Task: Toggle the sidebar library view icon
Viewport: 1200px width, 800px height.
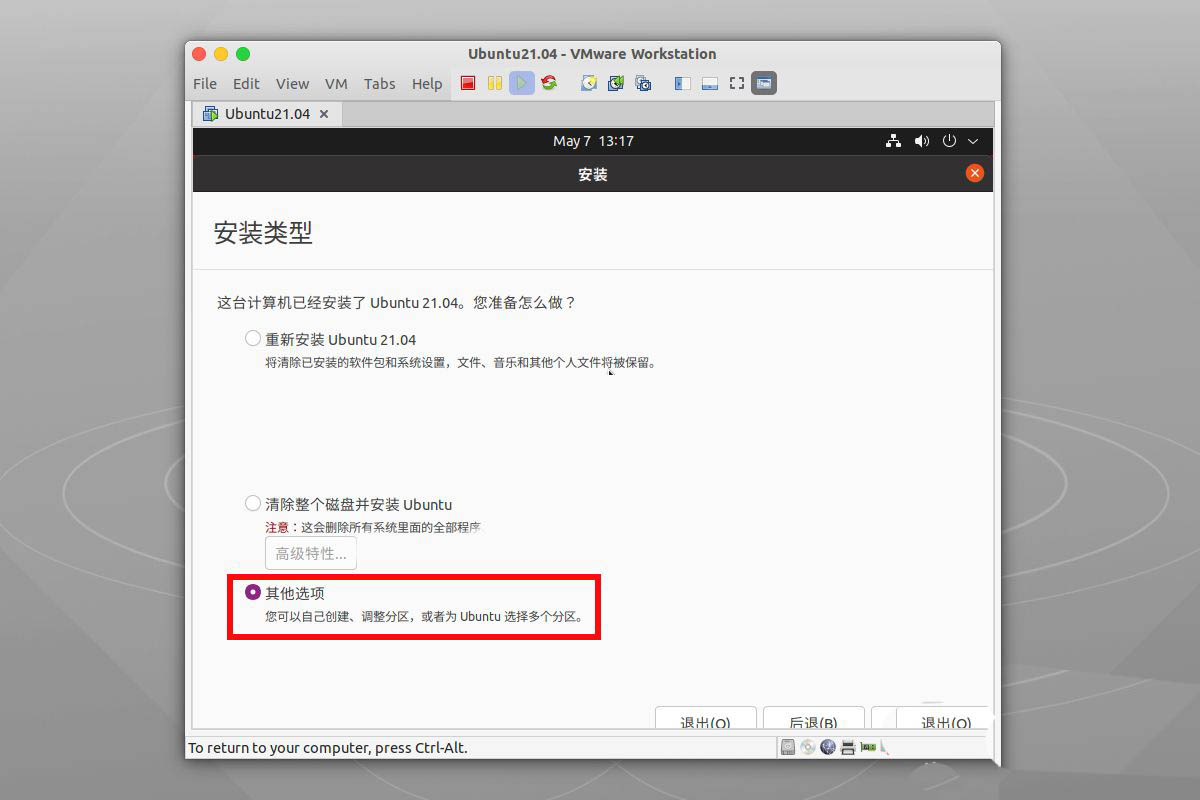Action: 683,83
